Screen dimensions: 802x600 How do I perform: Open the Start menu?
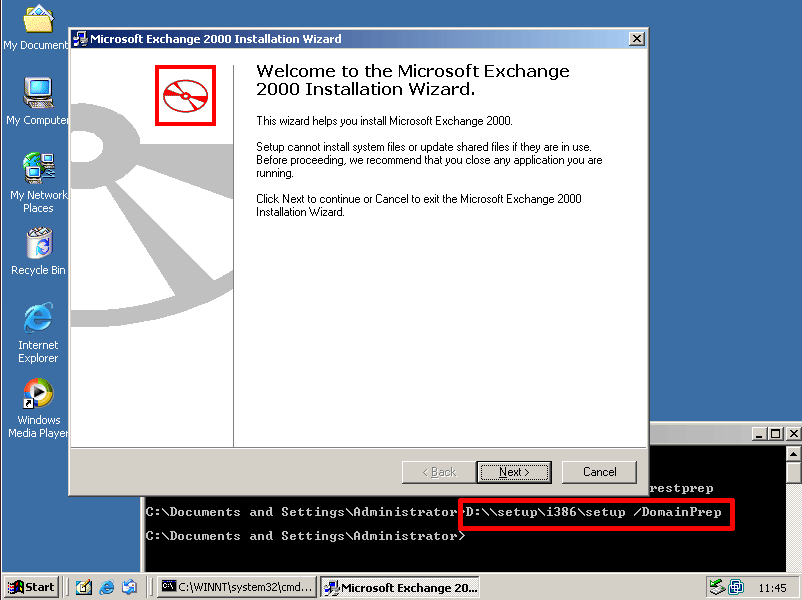tap(32, 587)
